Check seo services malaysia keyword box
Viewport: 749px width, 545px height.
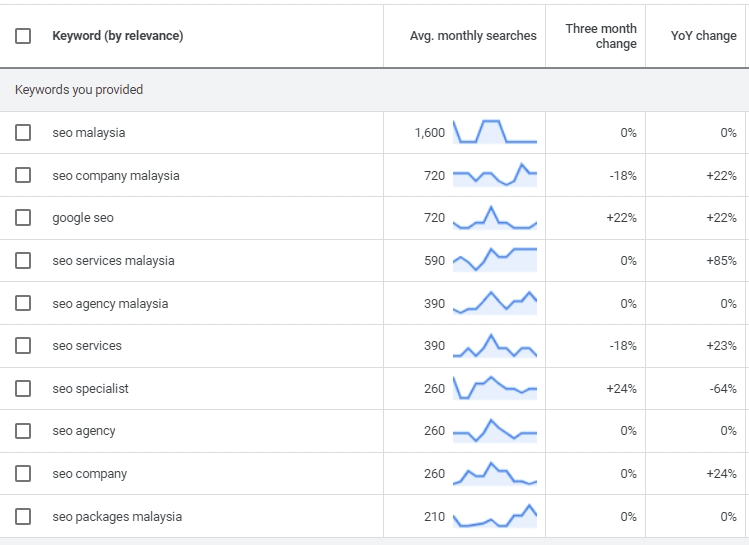[x=23, y=261]
